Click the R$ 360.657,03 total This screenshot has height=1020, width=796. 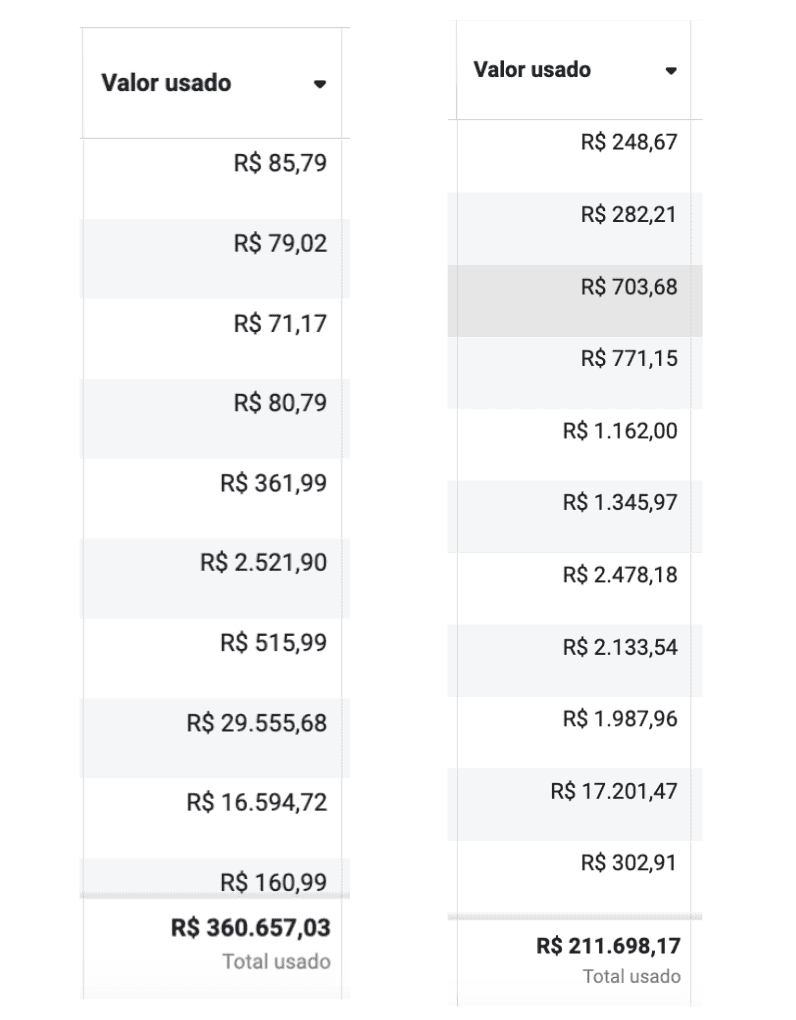[250, 928]
